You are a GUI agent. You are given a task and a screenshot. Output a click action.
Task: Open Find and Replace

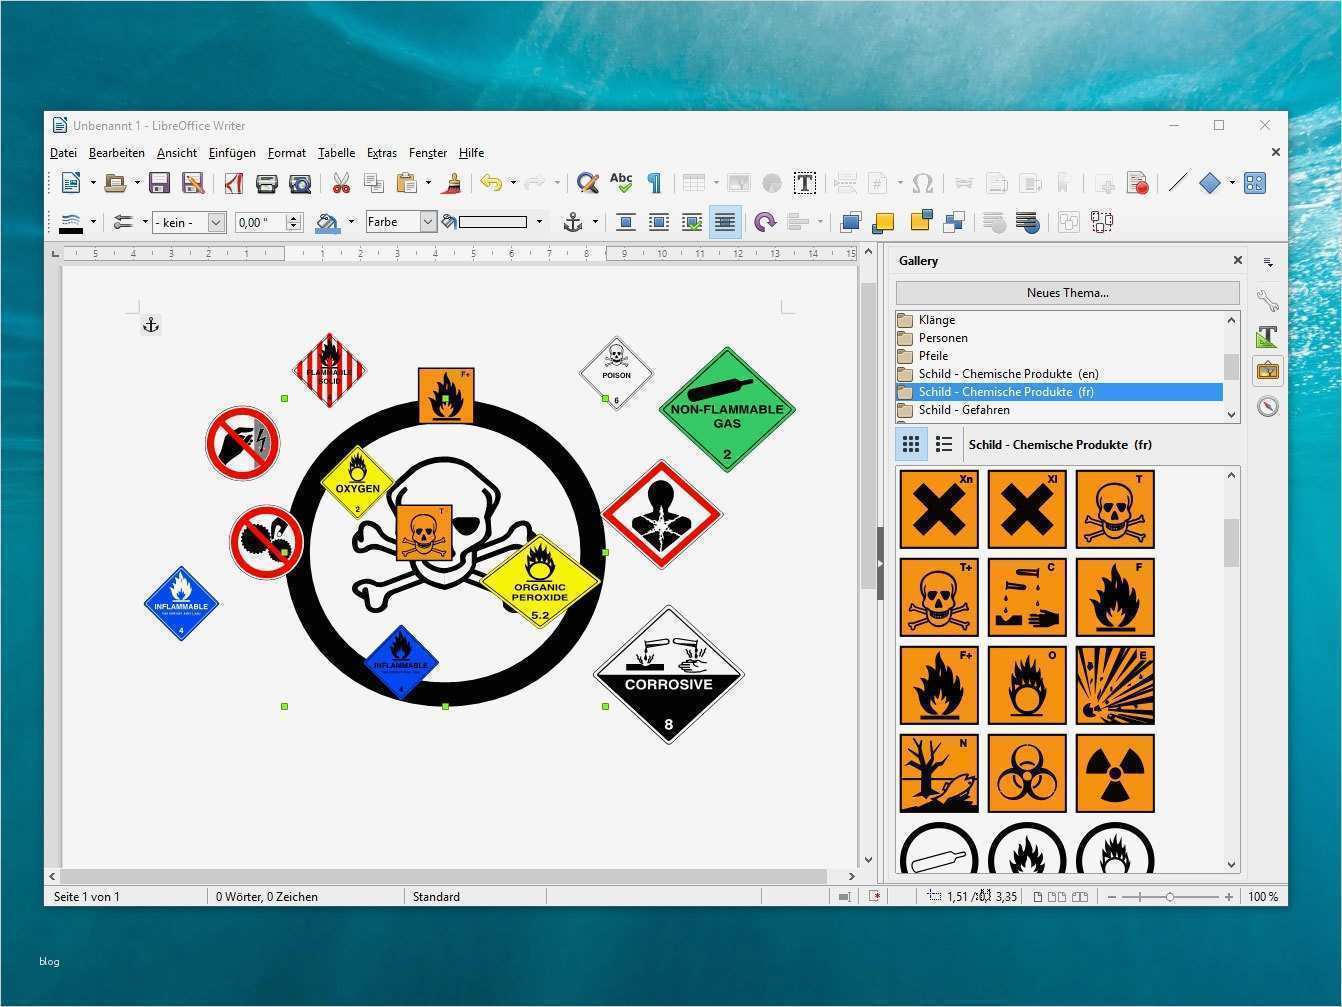click(x=587, y=183)
